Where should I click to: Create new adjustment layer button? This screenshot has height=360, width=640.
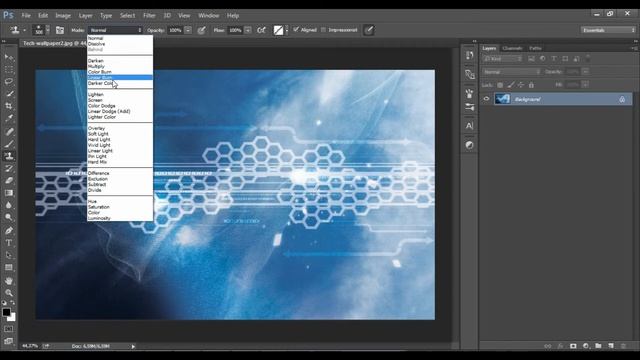586,346
